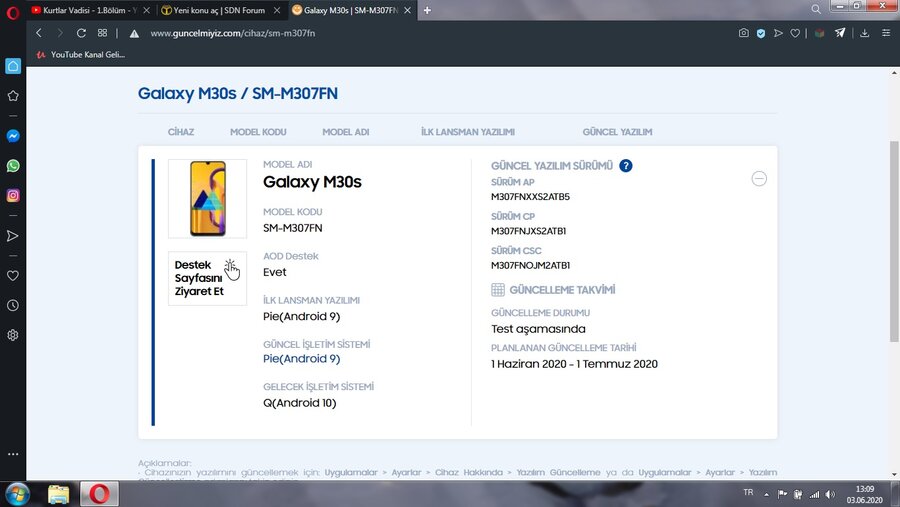Reload the current page
Viewport: 900px width, 507px height.
pos(82,33)
